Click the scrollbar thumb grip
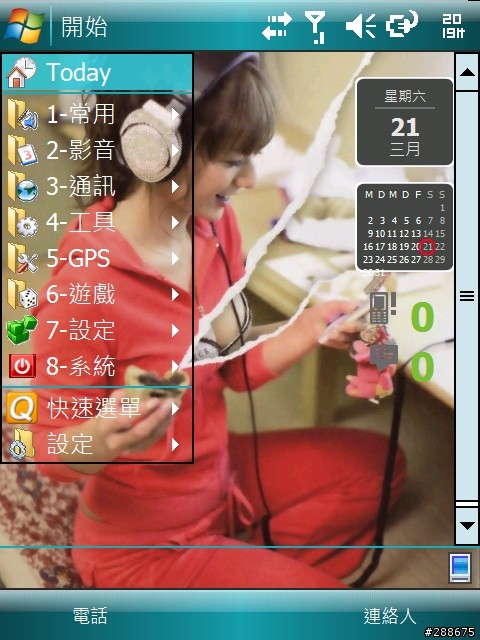480x640 pixels. point(467,296)
